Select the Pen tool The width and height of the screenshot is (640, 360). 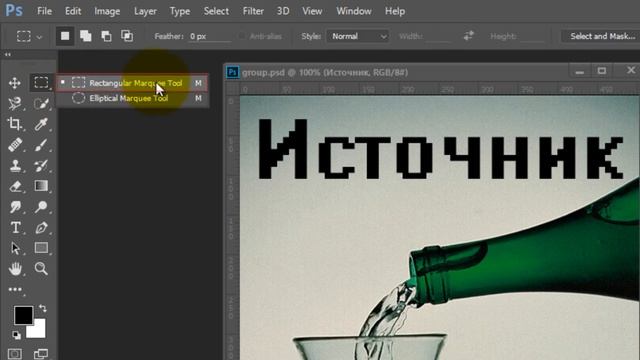coord(41,227)
